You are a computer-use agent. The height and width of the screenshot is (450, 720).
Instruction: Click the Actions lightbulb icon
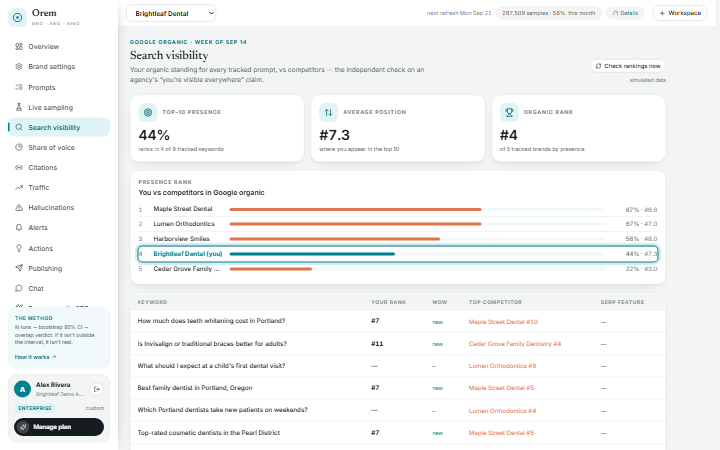[x=19, y=248]
